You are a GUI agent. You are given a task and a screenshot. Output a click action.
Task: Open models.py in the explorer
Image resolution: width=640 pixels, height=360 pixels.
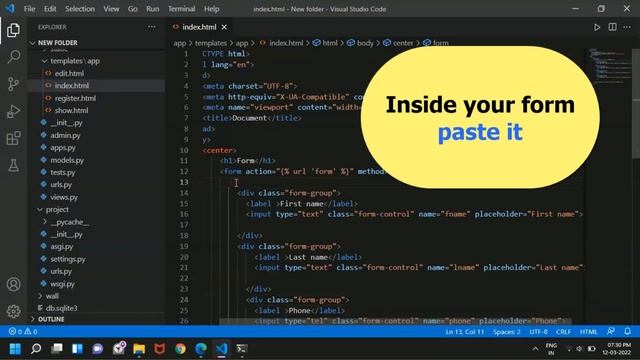pos(67,160)
